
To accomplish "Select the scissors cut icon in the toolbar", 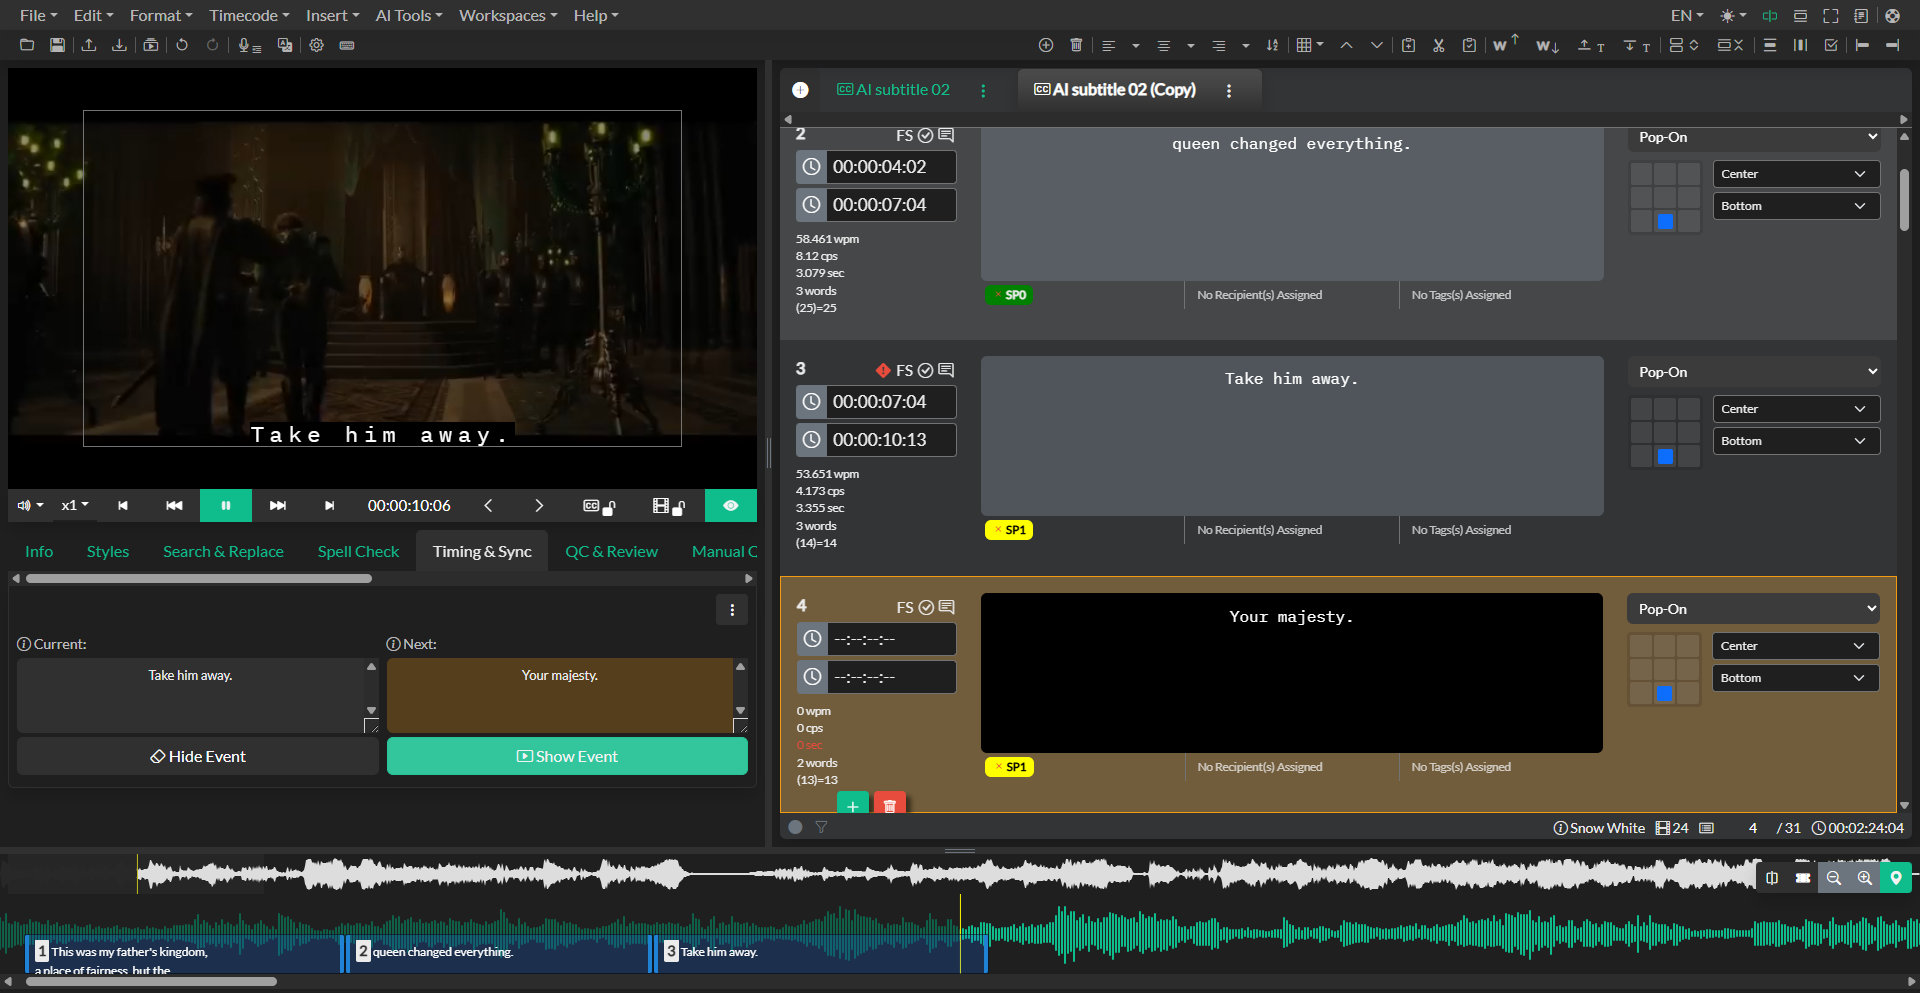I will coord(1439,45).
